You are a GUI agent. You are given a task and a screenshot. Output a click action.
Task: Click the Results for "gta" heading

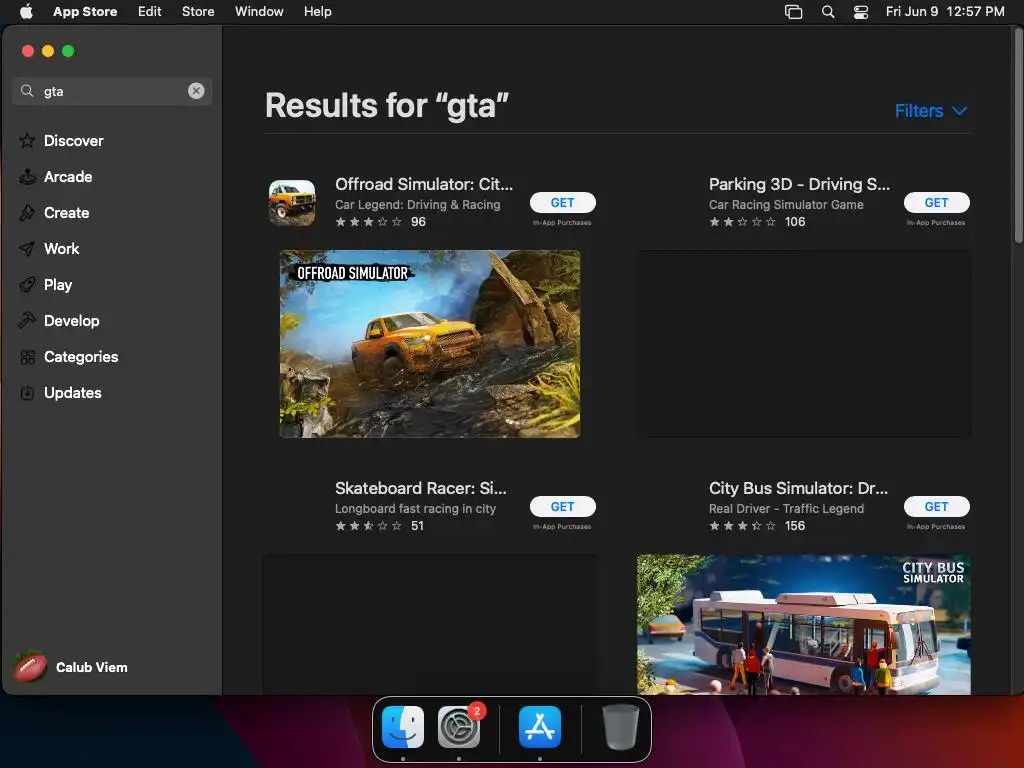point(387,105)
